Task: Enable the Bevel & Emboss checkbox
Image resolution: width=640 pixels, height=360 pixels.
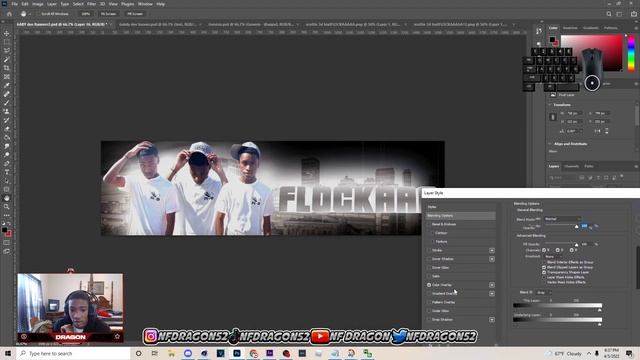Action: tap(429, 224)
